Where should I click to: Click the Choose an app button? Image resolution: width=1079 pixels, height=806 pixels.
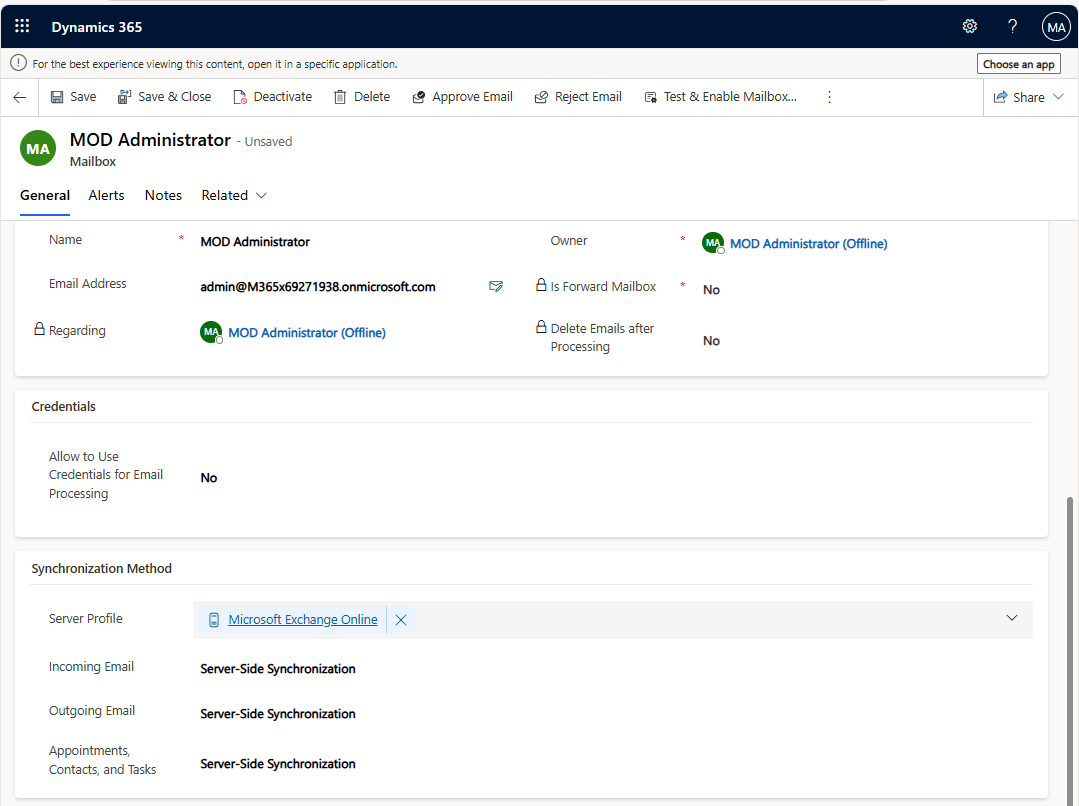click(x=1018, y=63)
